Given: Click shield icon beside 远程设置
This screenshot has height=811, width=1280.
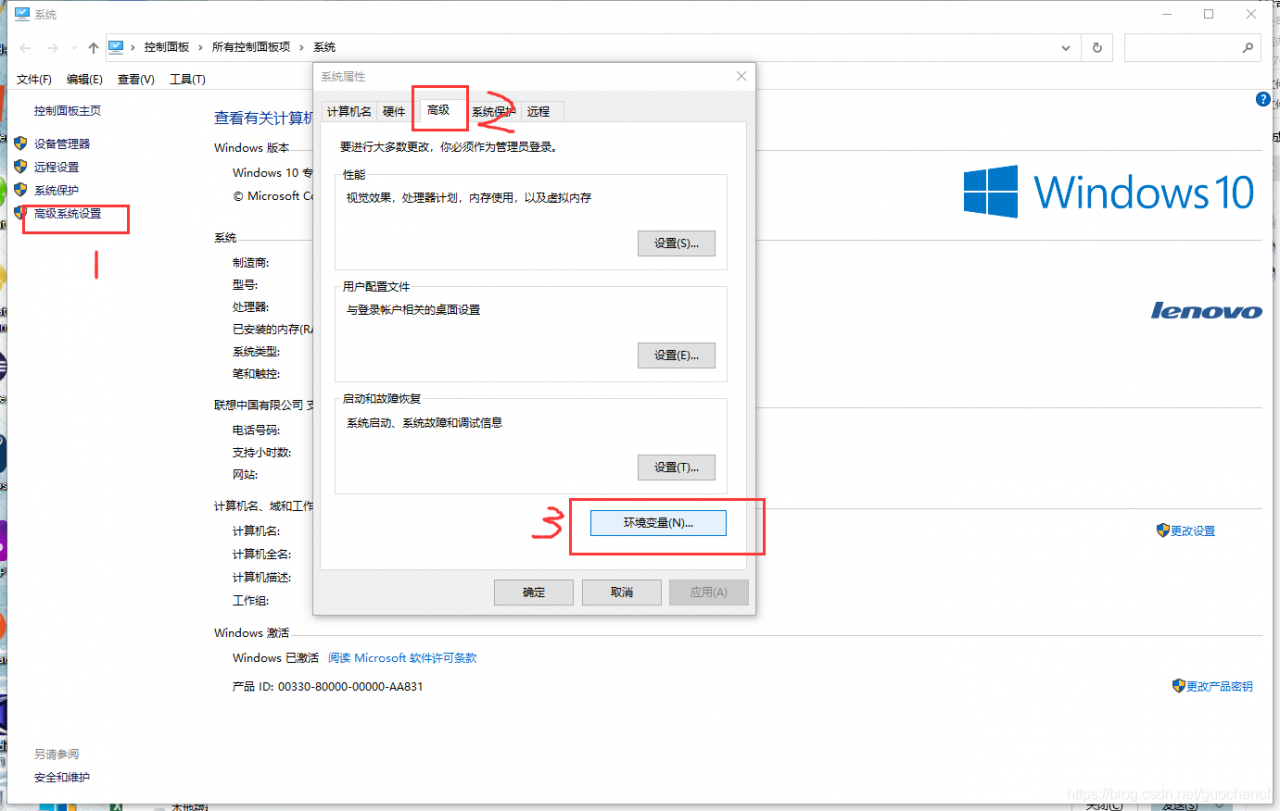Looking at the screenshot, I should [20, 166].
